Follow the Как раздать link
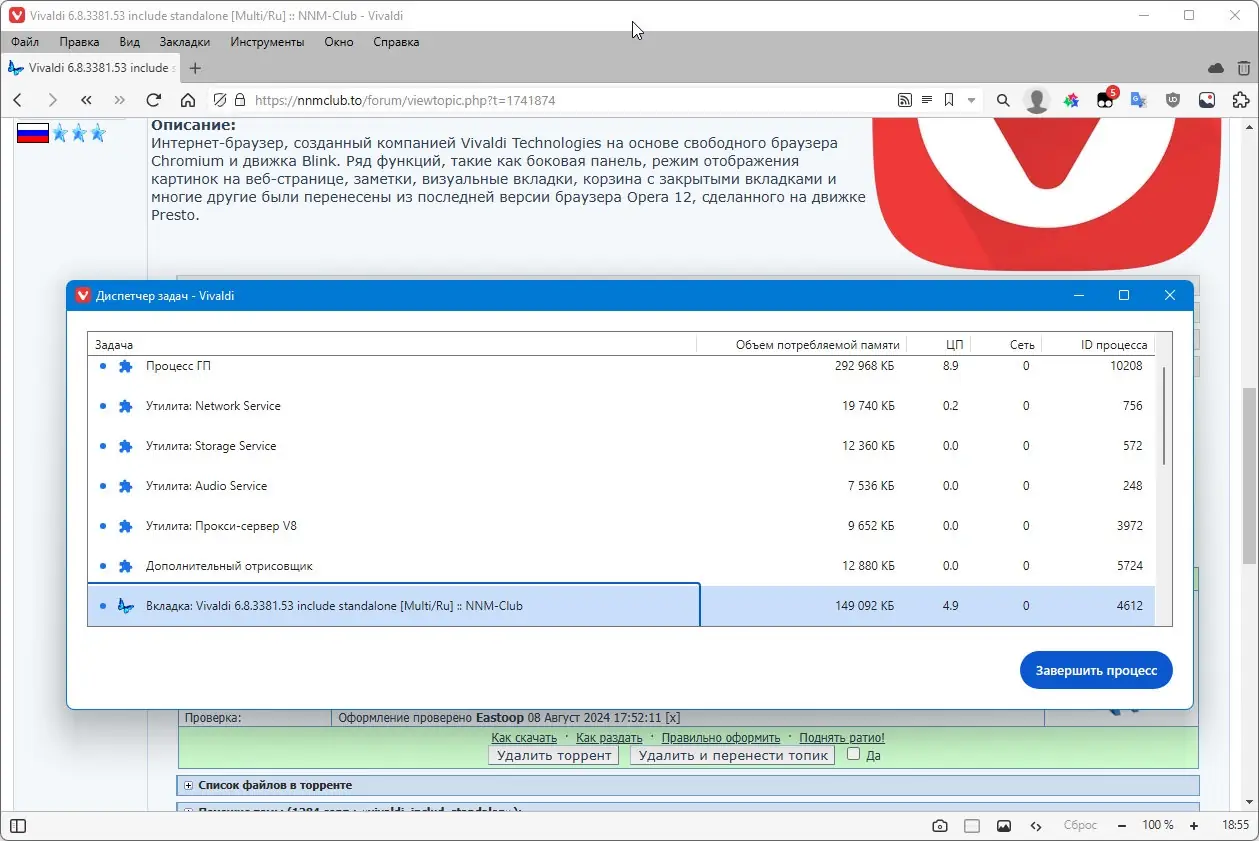This screenshot has width=1259, height=841. coord(609,738)
